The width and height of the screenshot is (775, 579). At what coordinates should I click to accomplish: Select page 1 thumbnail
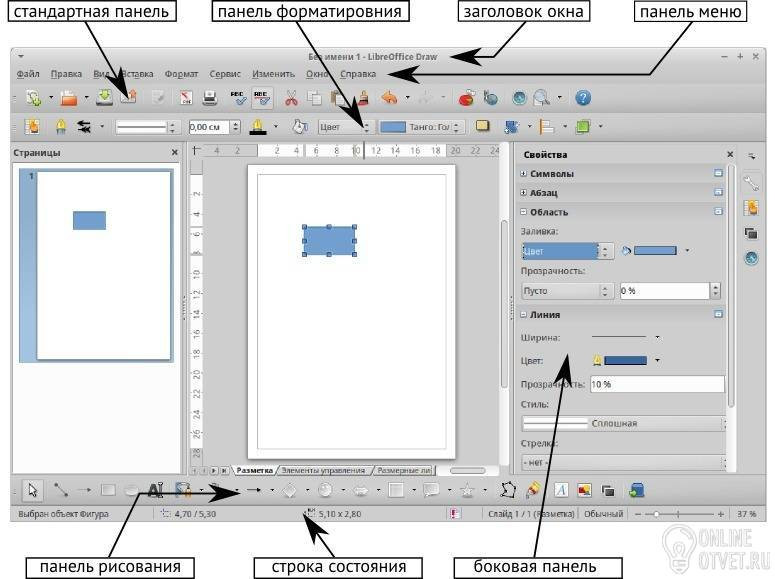click(96, 265)
